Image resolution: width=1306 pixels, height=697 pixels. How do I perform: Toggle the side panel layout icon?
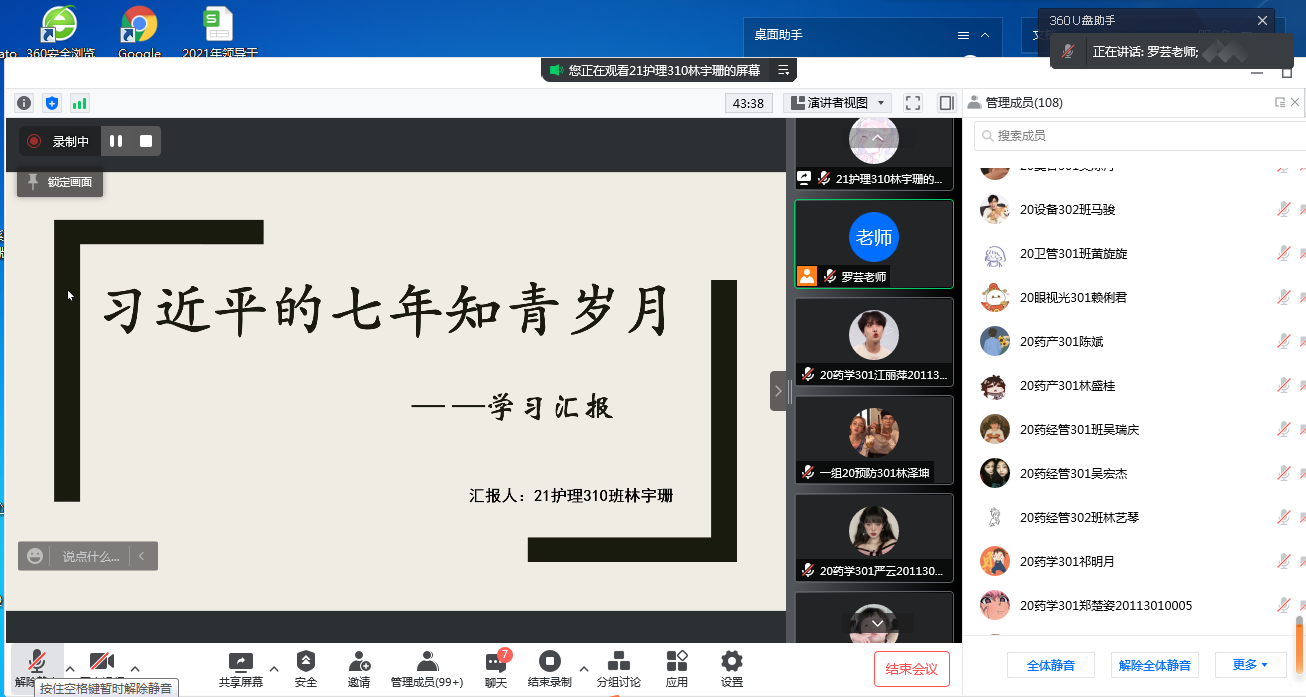[946, 103]
